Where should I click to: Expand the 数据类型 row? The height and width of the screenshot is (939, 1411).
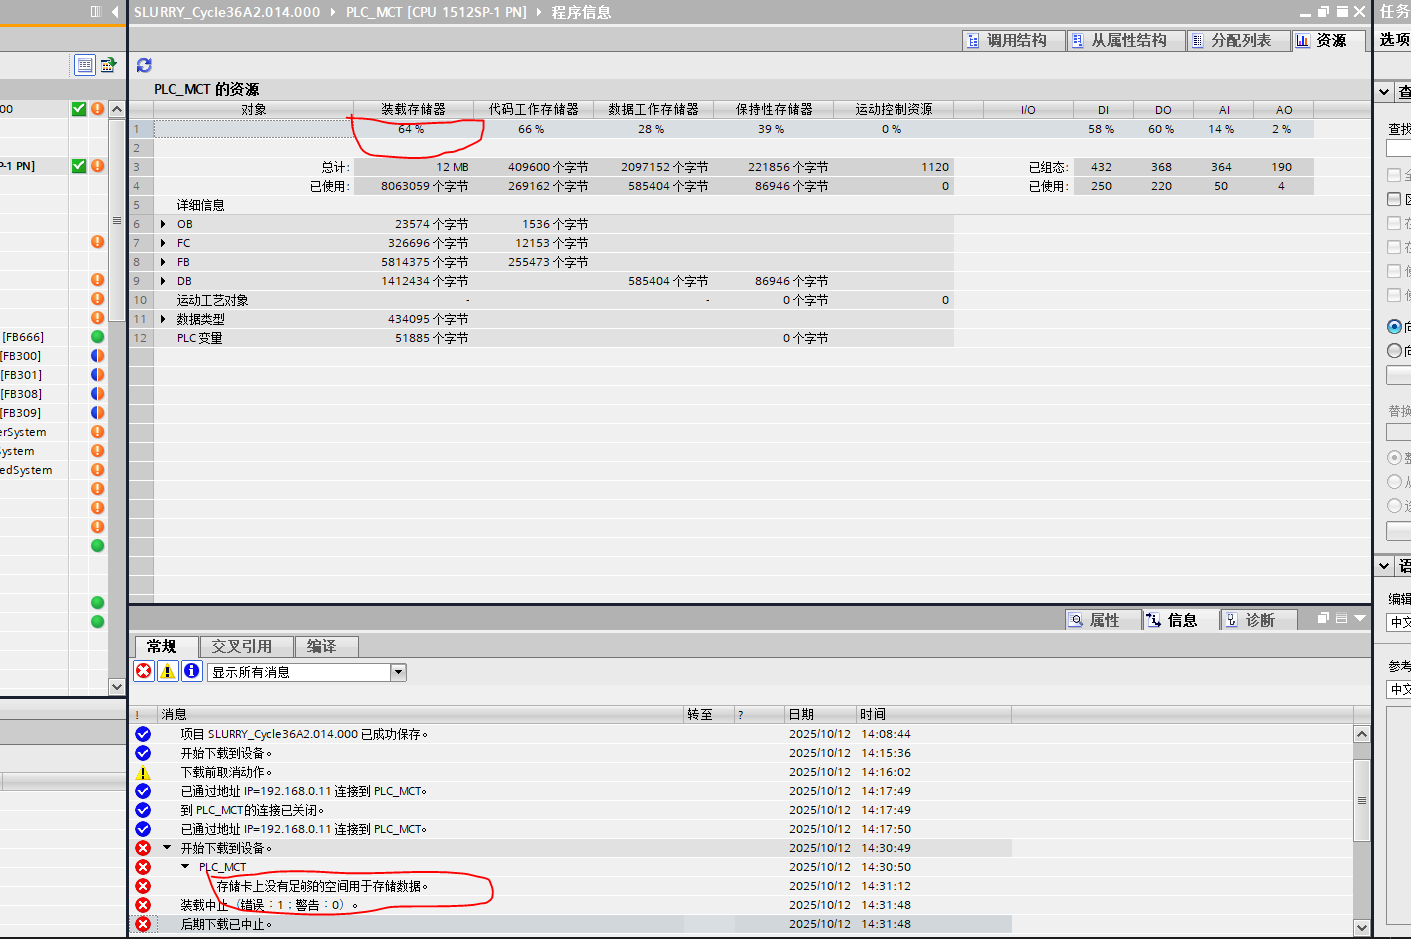163,319
